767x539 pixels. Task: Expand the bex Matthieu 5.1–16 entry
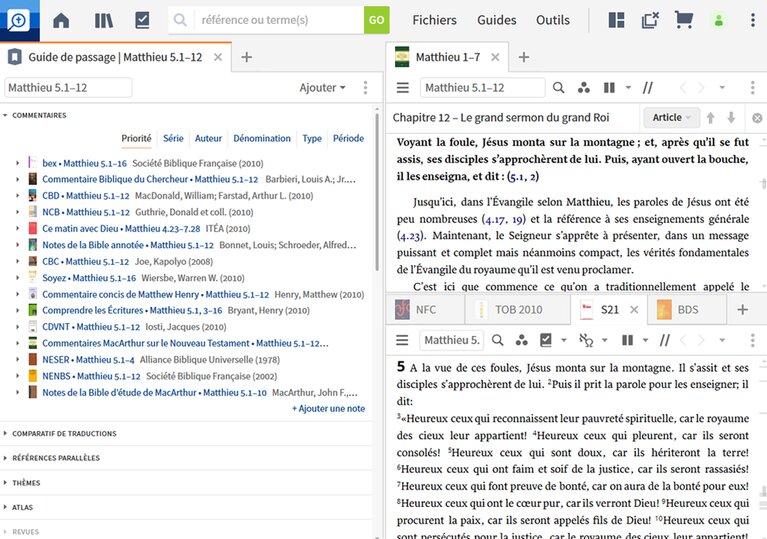[18, 163]
